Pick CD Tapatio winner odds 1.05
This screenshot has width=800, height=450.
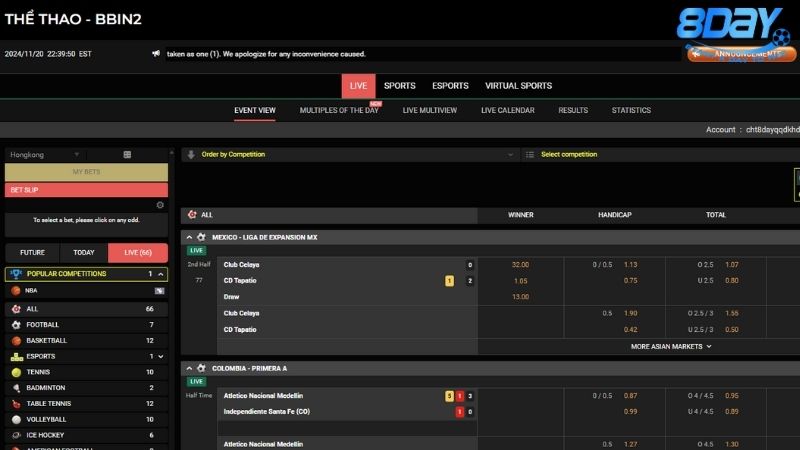coord(520,281)
